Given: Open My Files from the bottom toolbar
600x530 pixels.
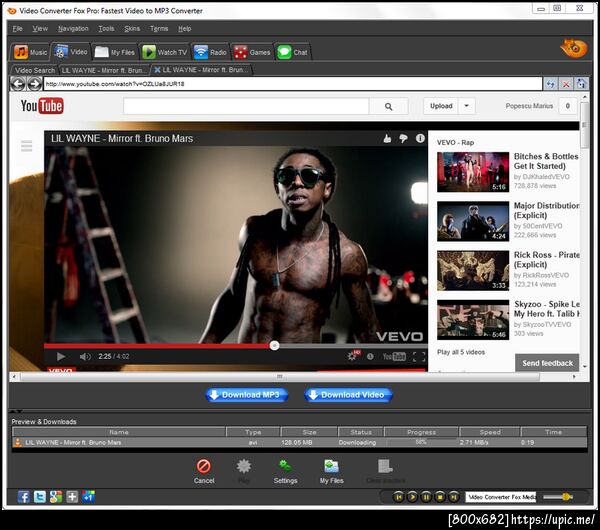Looking at the screenshot, I should (331, 471).
